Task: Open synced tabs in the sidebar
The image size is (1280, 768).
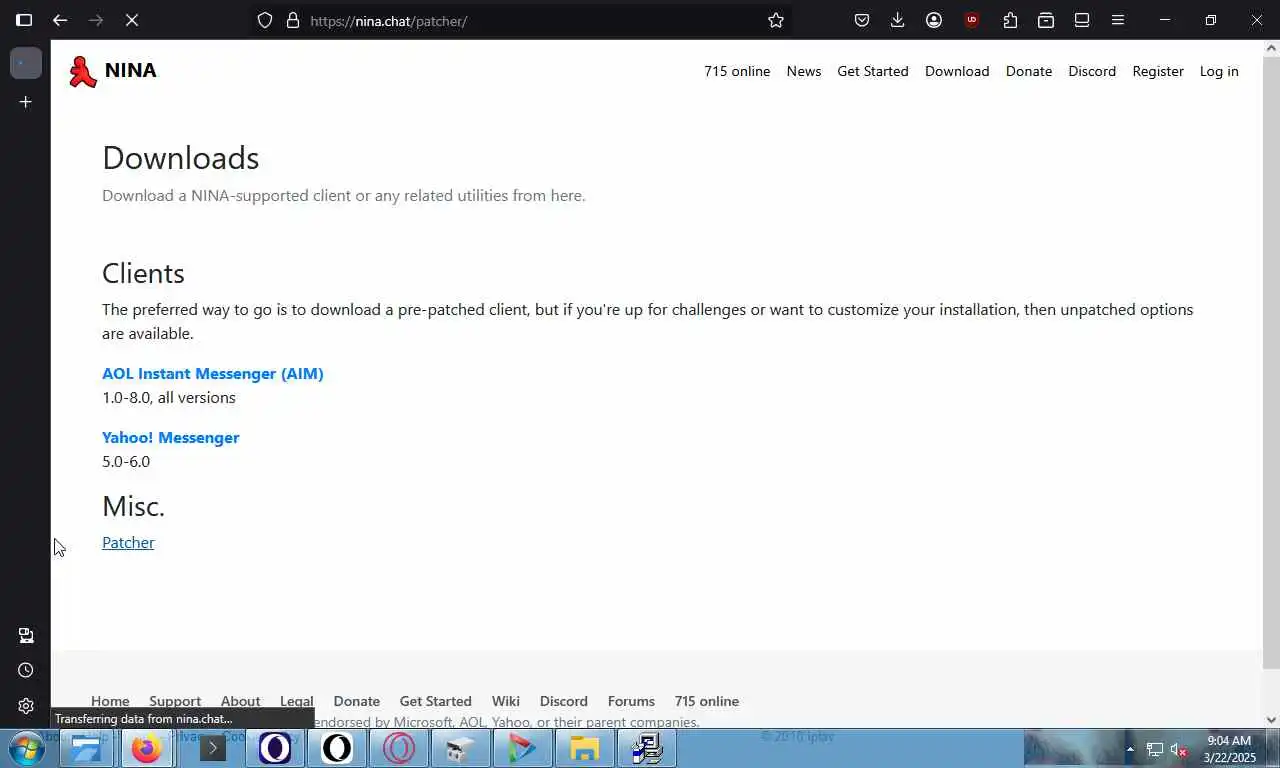Action: click(x=26, y=636)
